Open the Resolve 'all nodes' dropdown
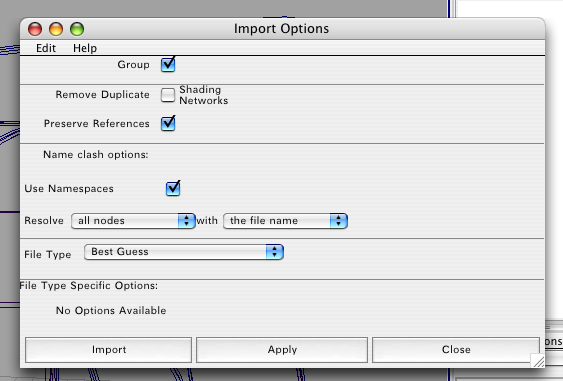The height and width of the screenshot is (381, 563). coord(133,220)
